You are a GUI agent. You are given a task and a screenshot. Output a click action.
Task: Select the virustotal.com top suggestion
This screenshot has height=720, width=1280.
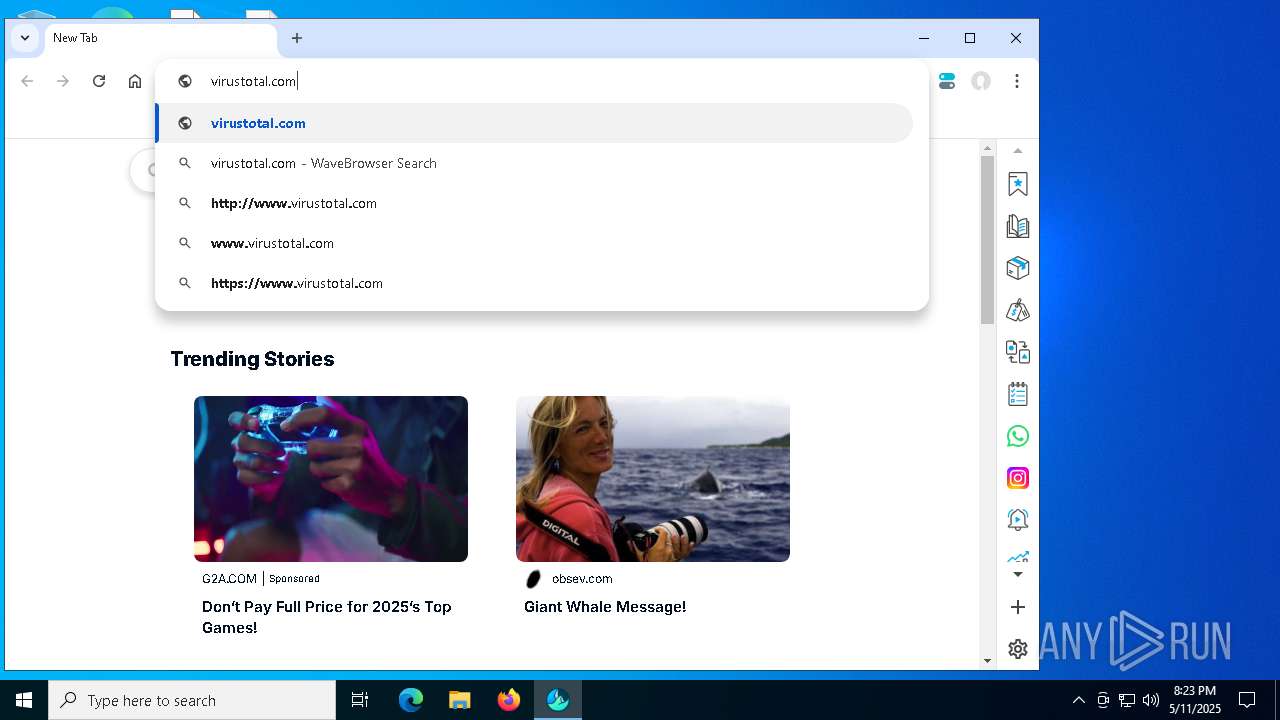[534, 123]
